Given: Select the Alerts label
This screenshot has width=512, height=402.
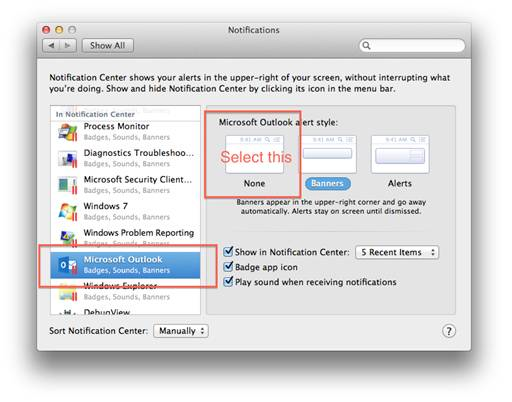Looking at the screenshot, I should [400, 183].
